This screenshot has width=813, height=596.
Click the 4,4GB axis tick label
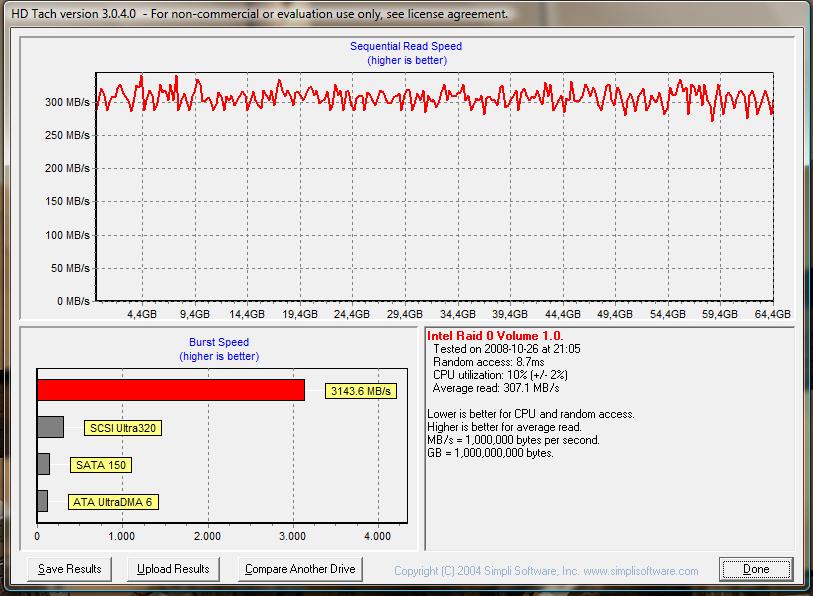click(x=142, y=314)
